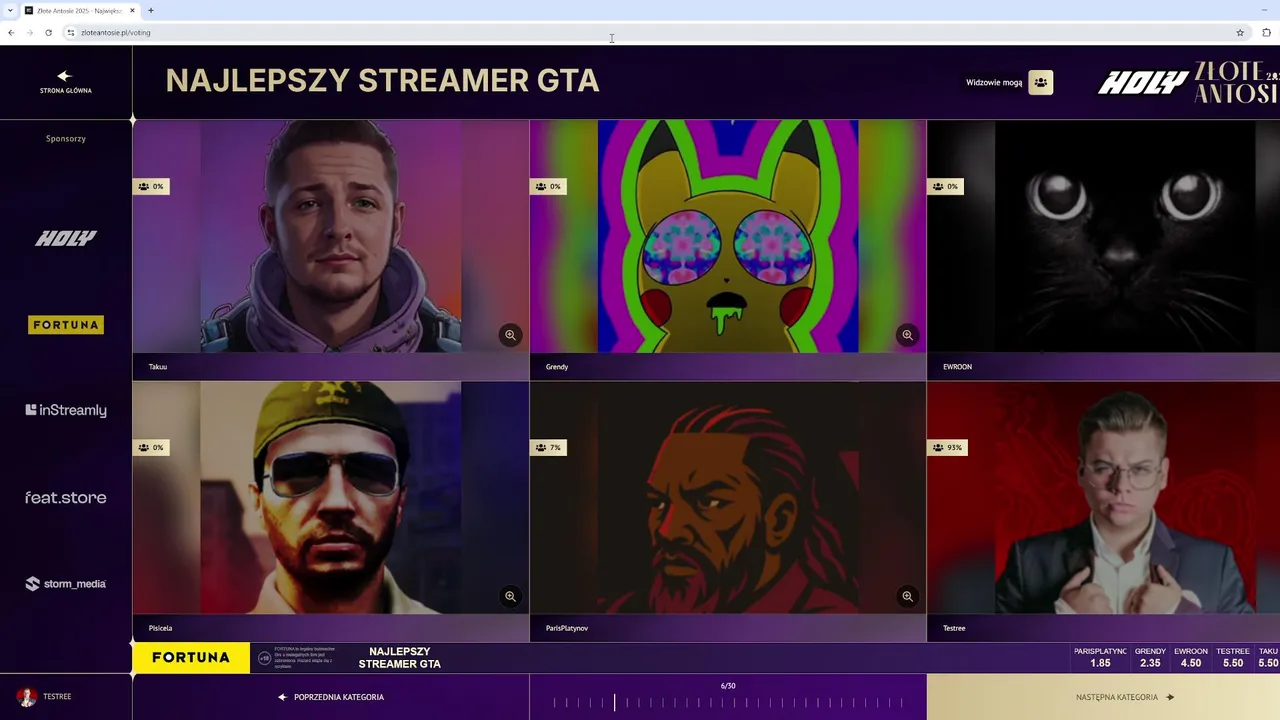
Task: Open a new browser tab with the plus icon
Action: (x=151, y=10)
